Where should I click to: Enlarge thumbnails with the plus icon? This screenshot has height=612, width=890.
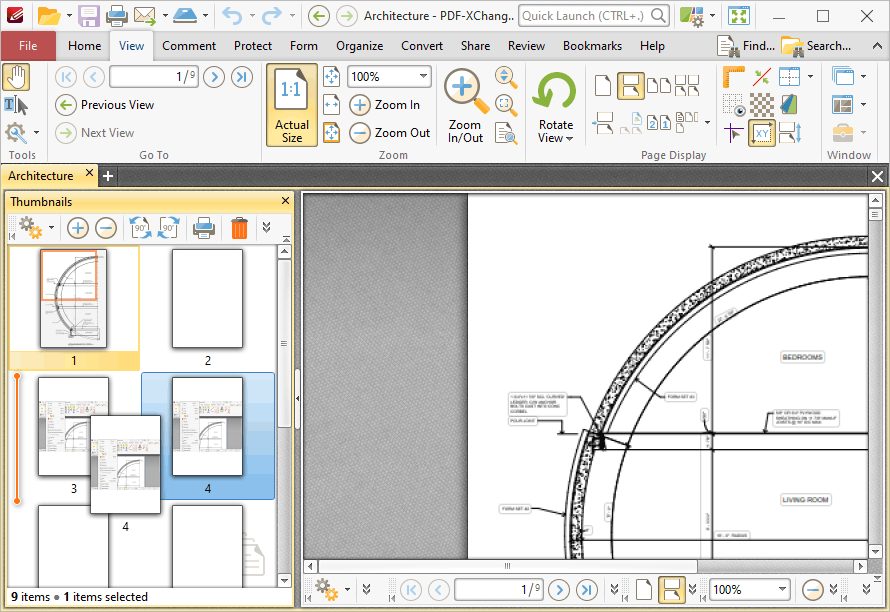77,228
